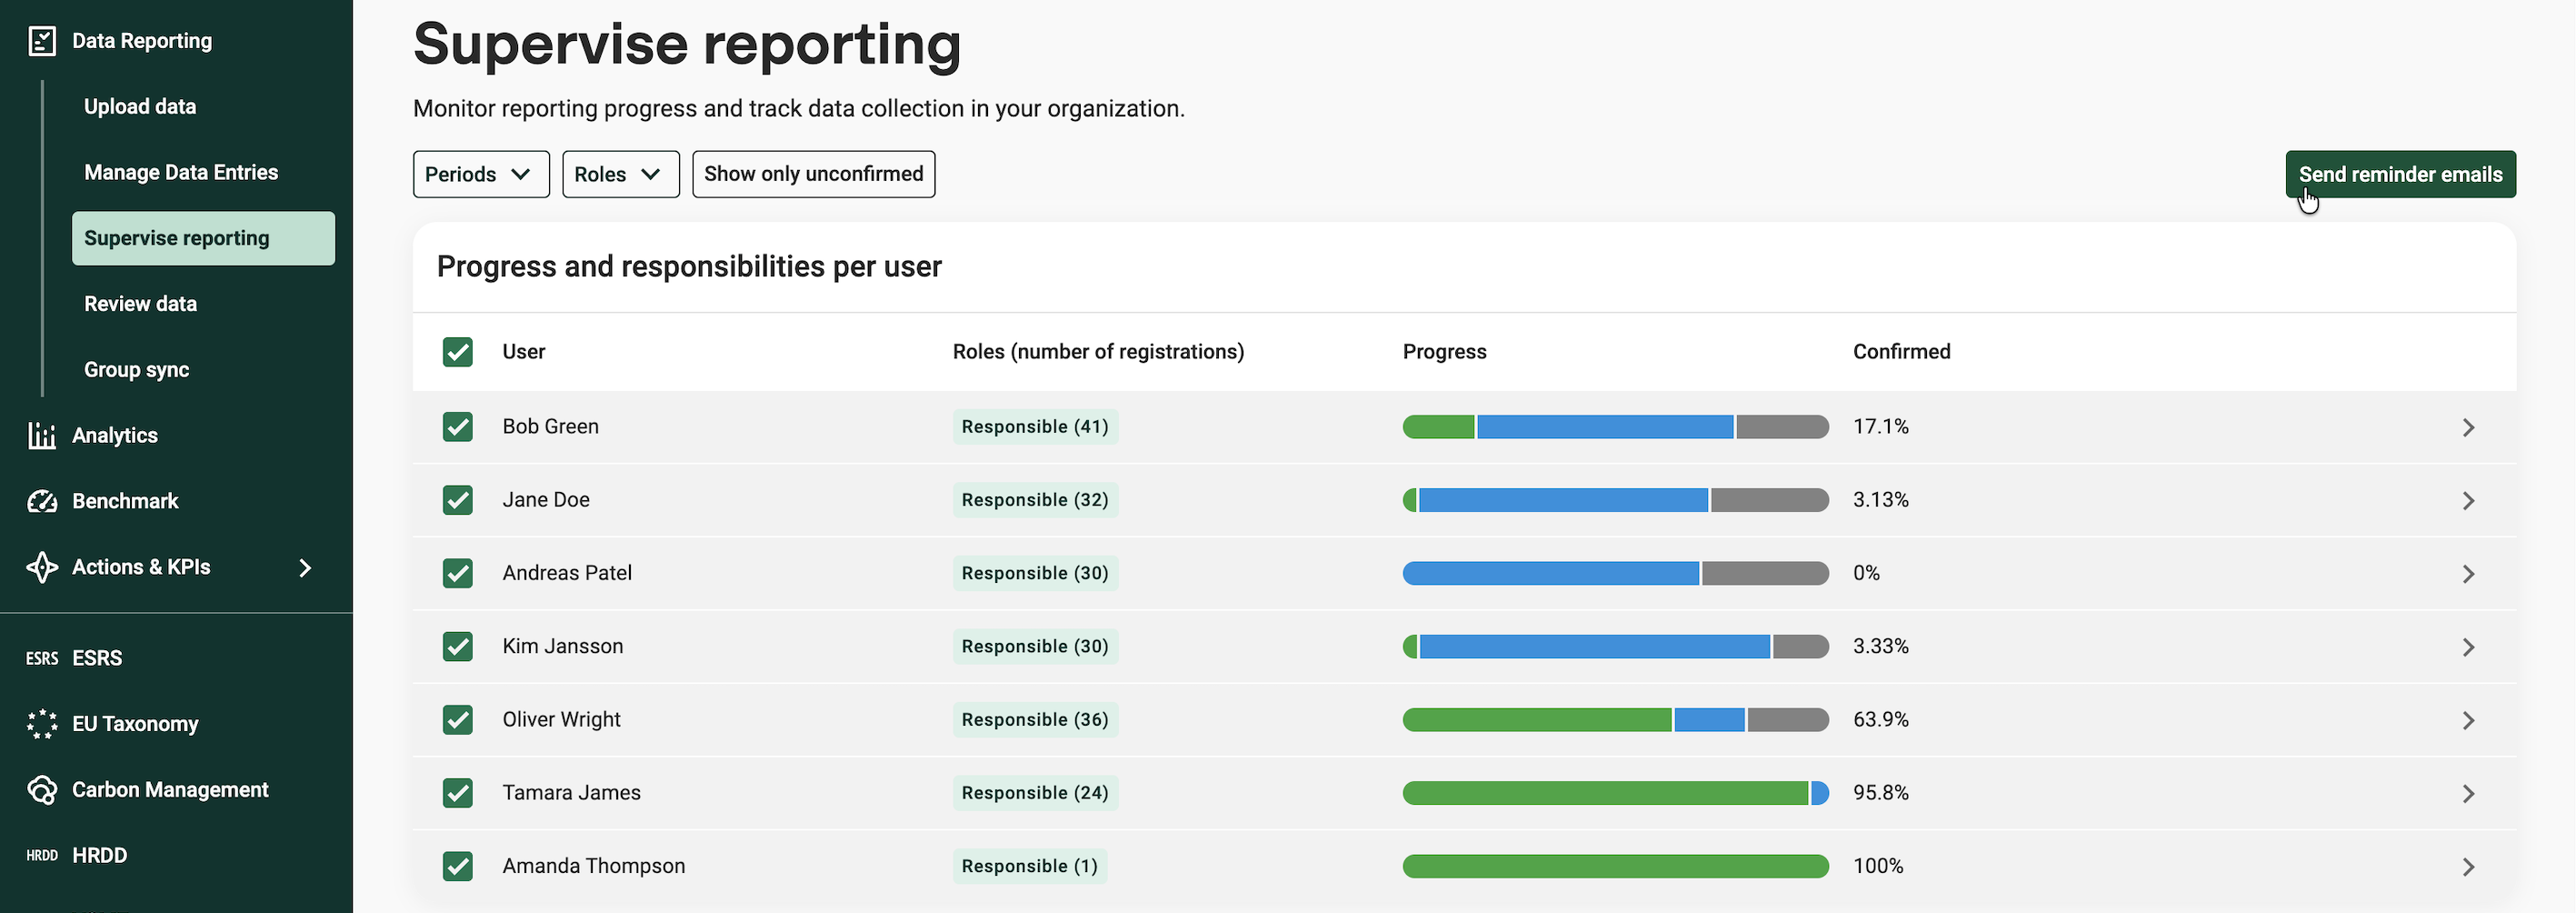Go to Review data in sidebar
This screenshot has height=913, width=2576.
click(x=140, y=304)
